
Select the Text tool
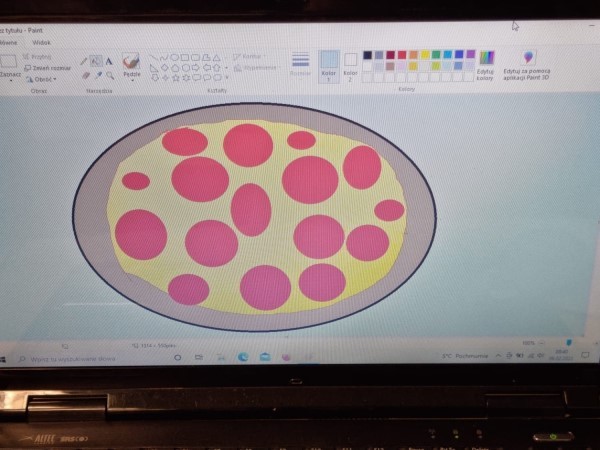pos(109,61)
